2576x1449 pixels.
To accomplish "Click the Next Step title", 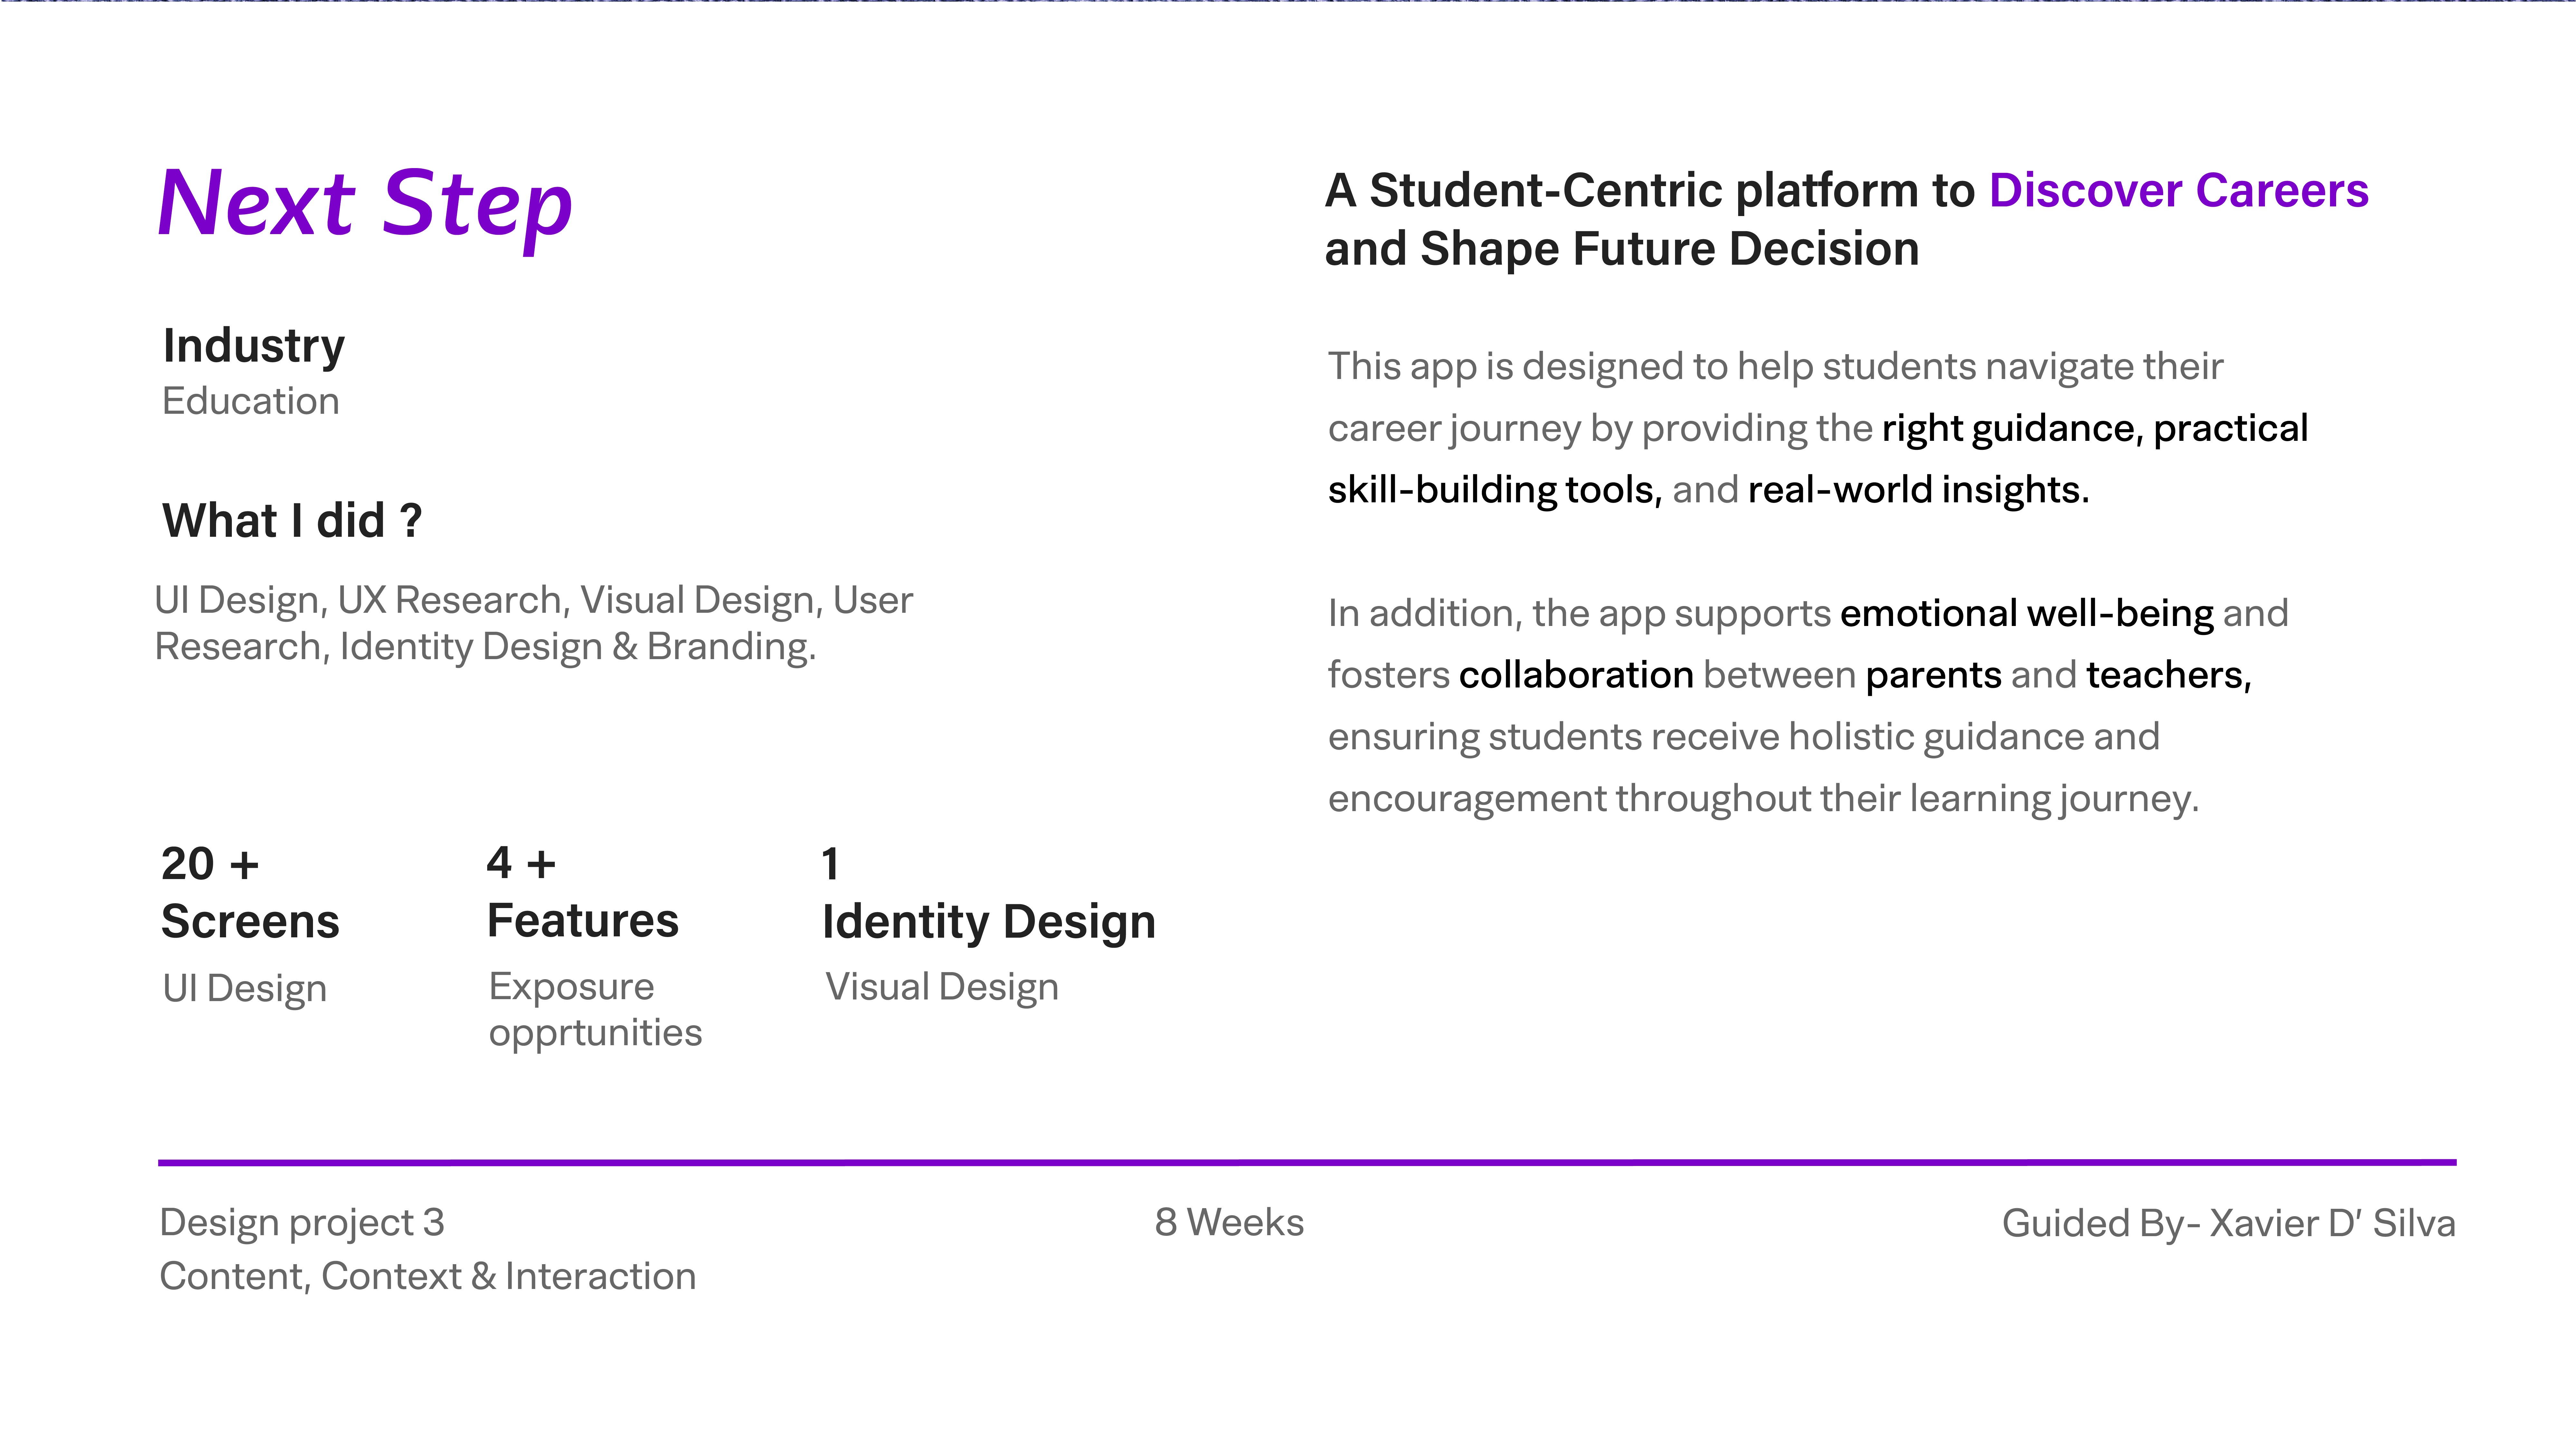I will pos(365,205).
